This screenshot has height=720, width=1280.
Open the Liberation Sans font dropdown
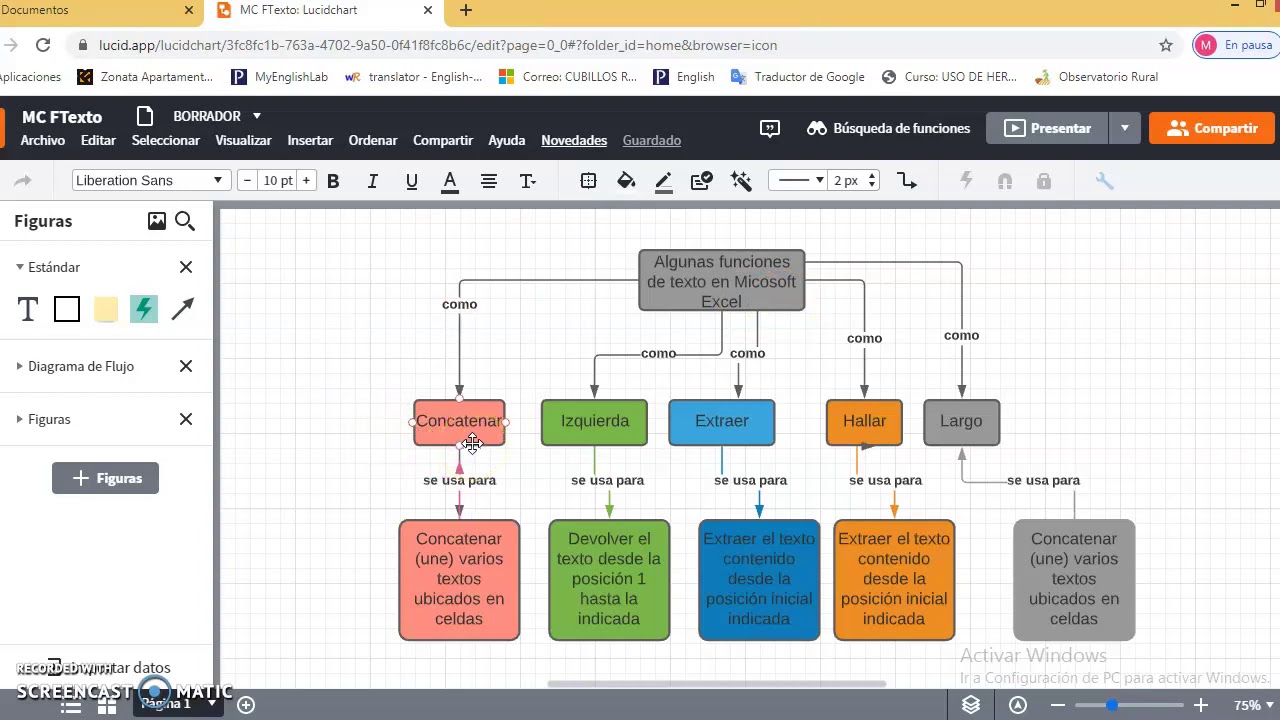click(x=149, y=180)
